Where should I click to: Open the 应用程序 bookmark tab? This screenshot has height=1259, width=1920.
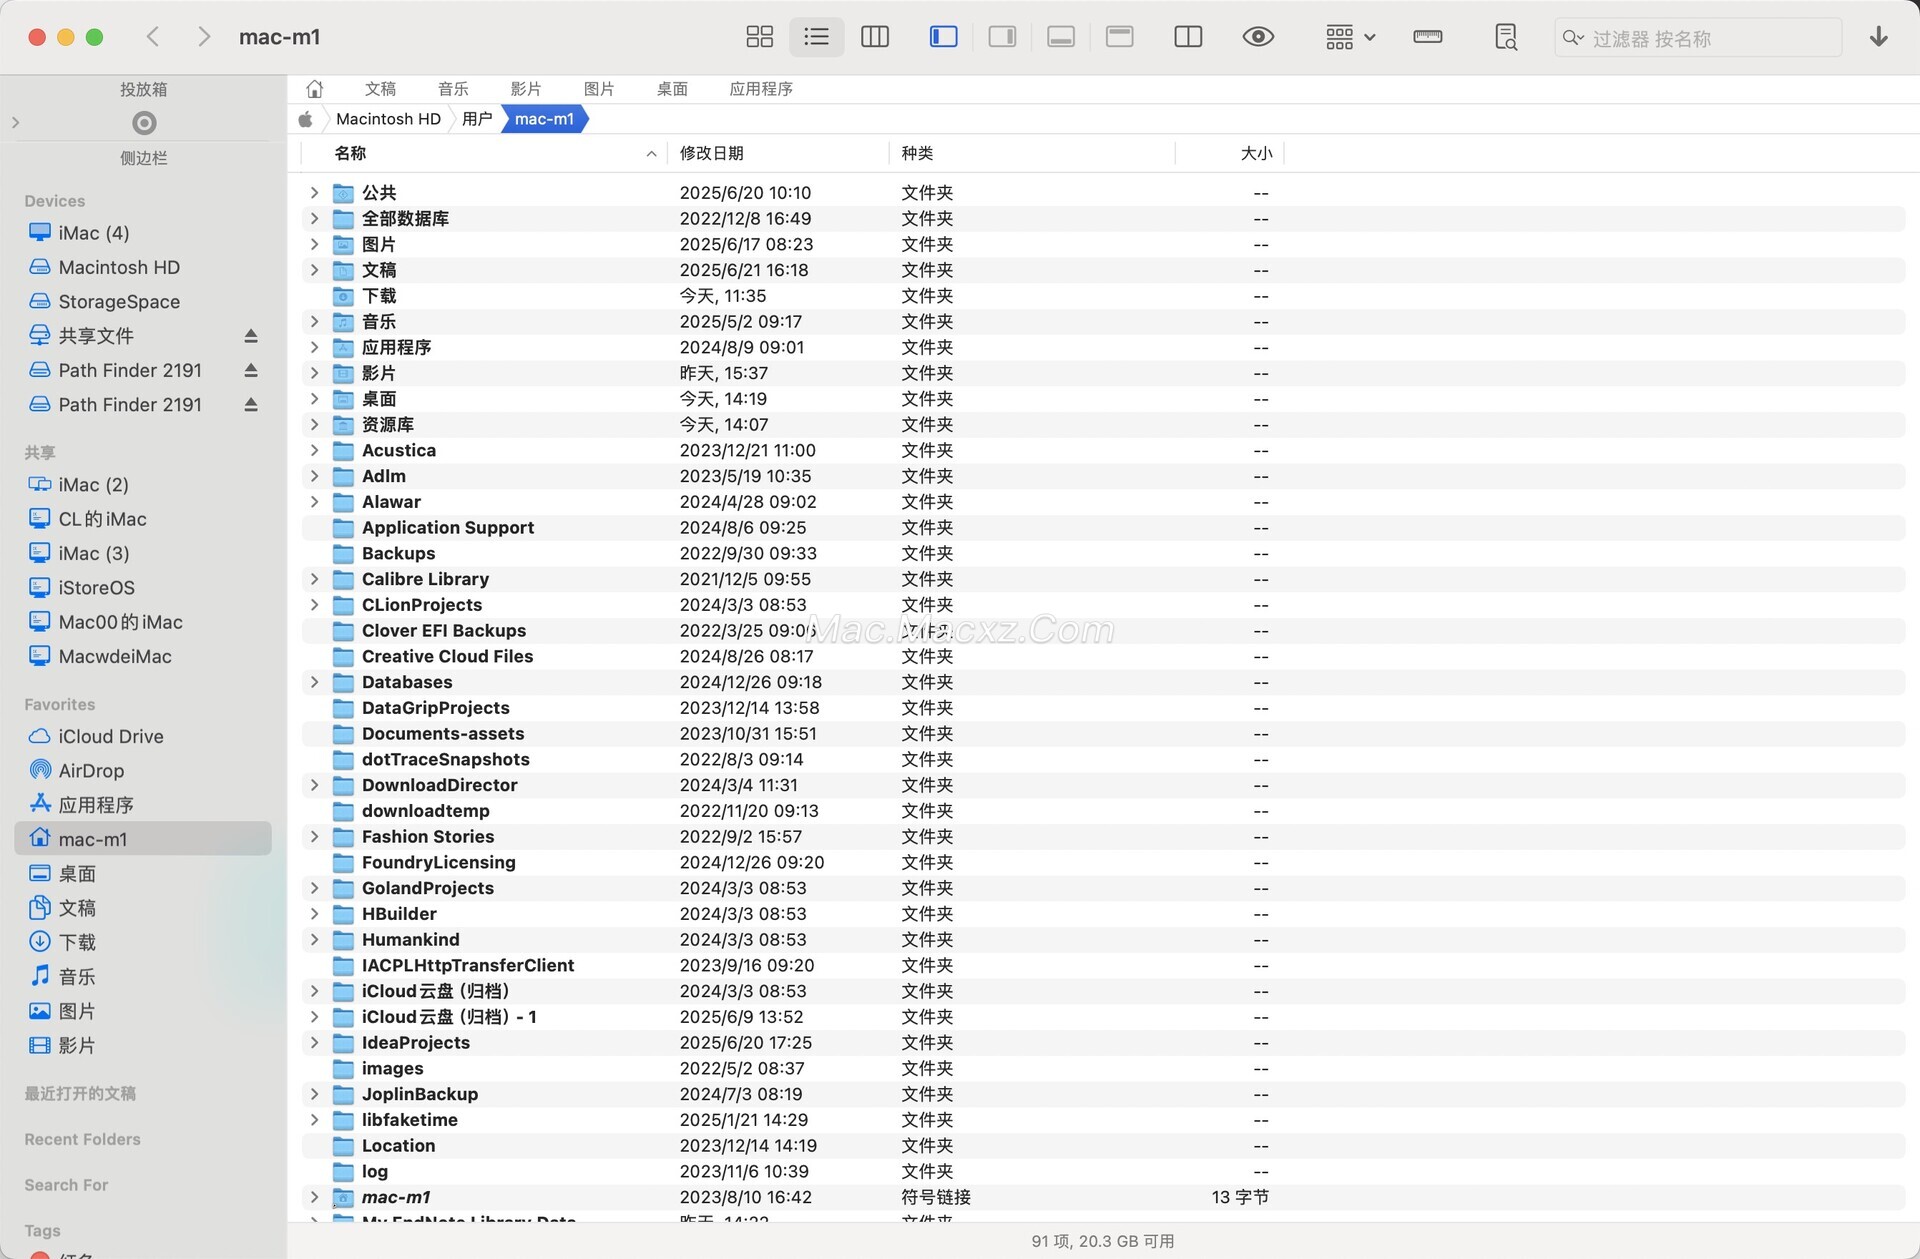760,89
